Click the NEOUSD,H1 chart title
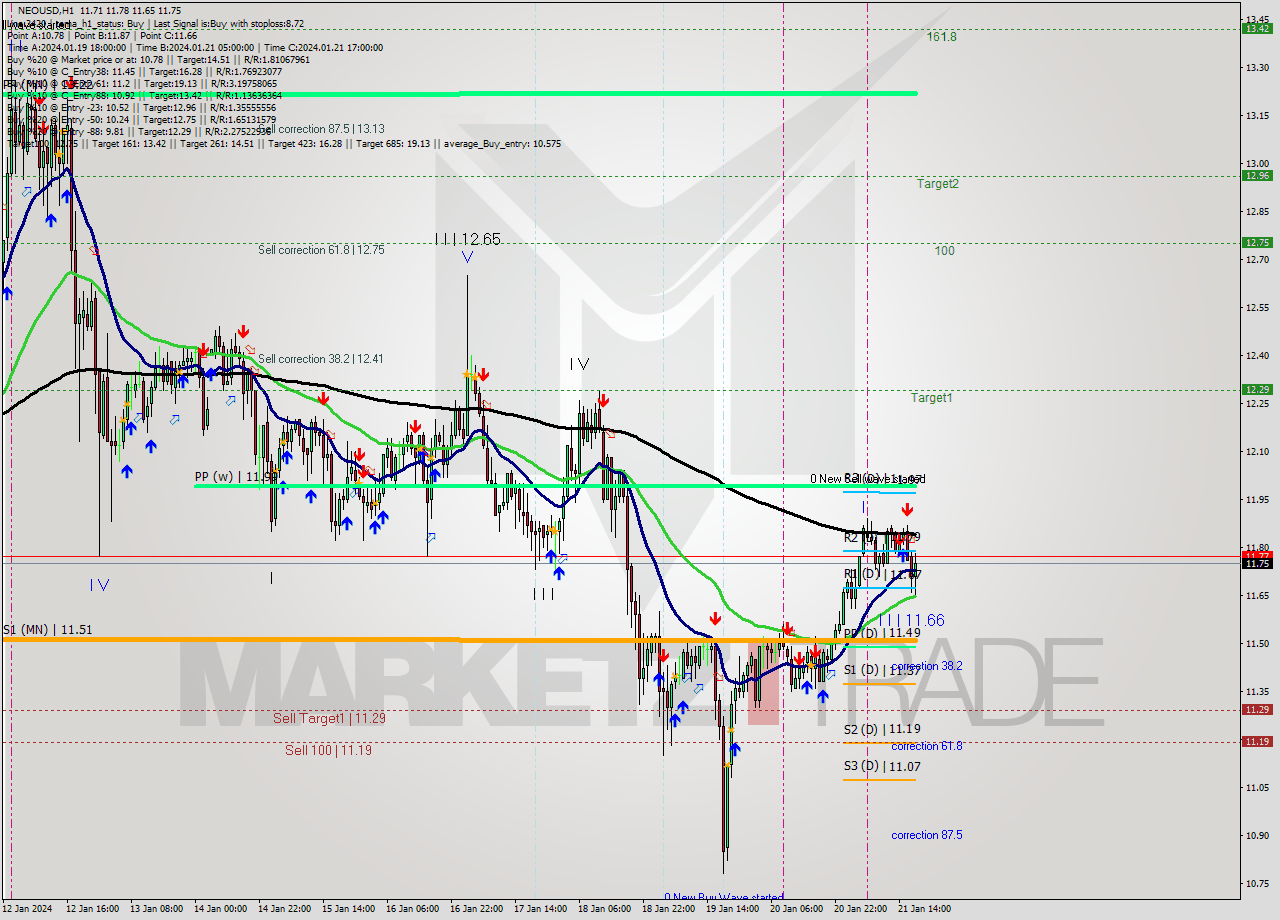 pyautogui.click(x=45, y=10)
